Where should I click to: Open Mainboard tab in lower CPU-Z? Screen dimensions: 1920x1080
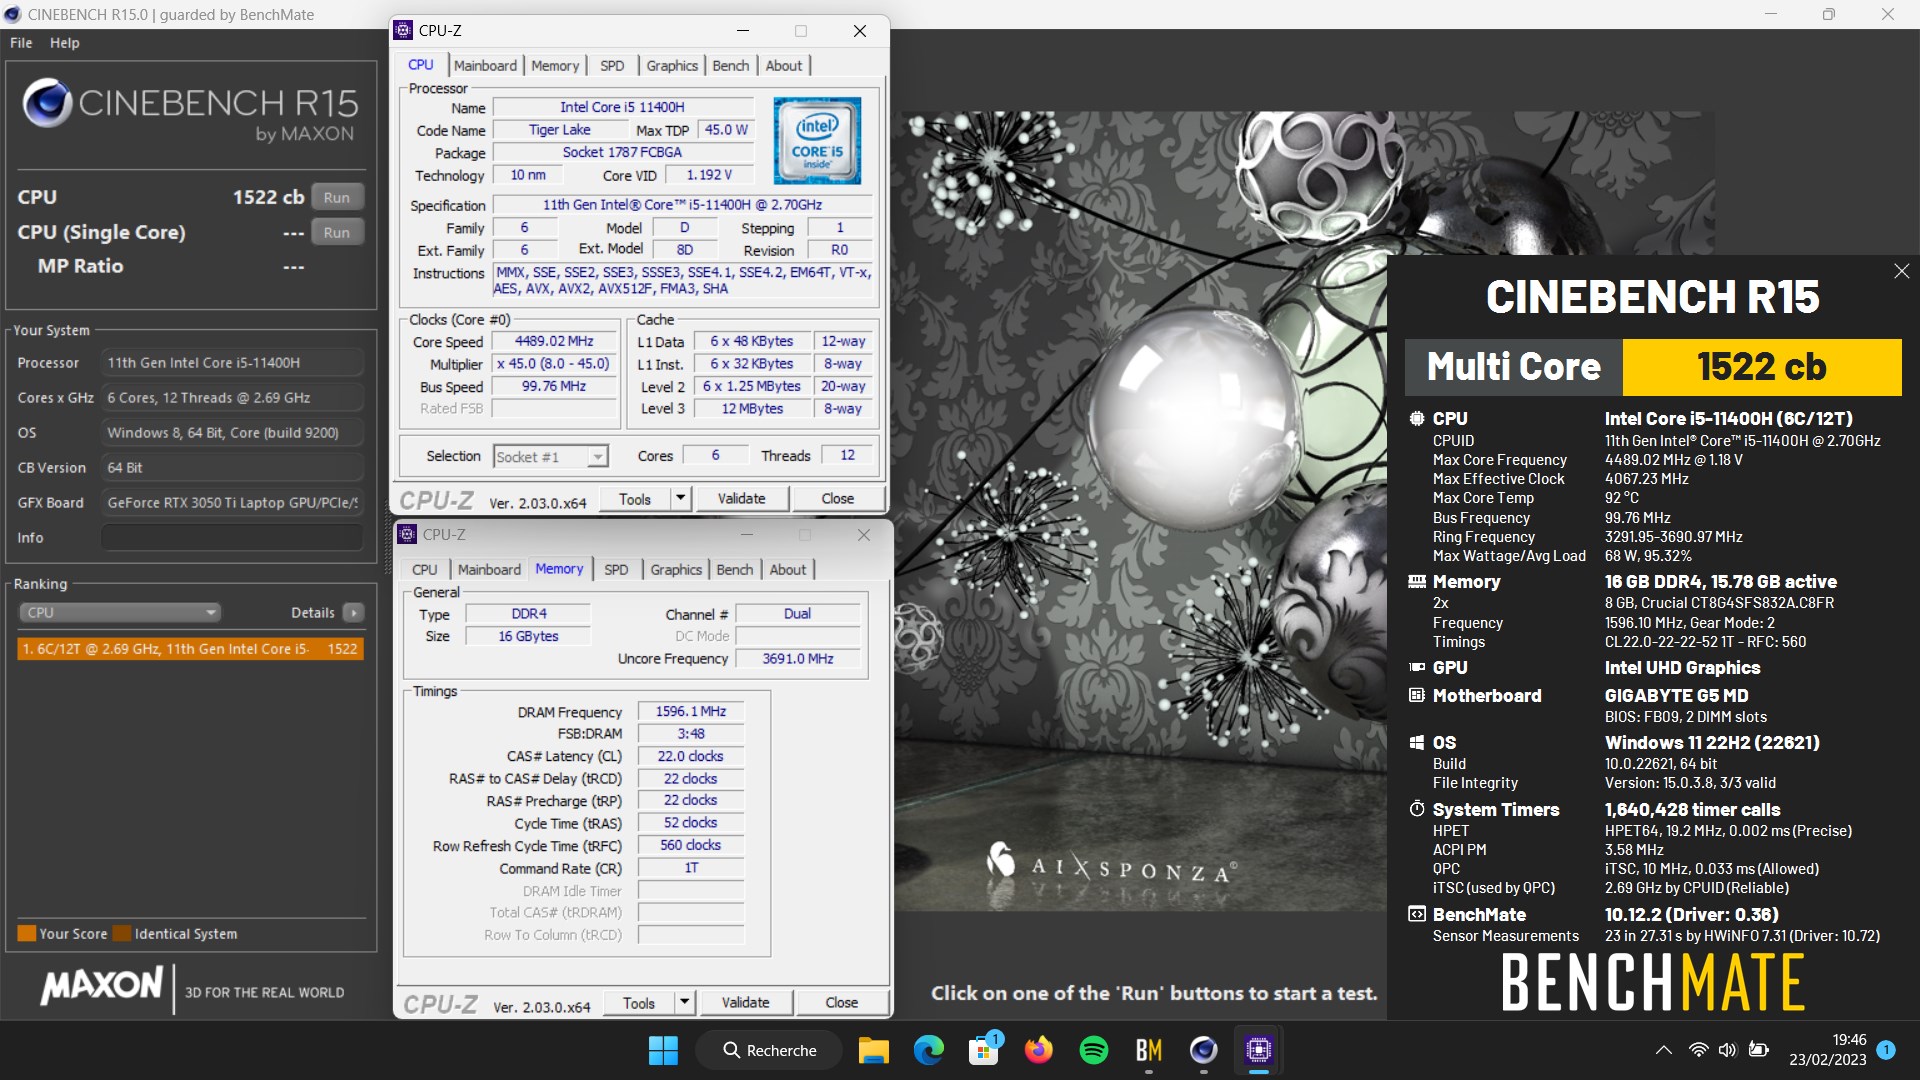489,569
